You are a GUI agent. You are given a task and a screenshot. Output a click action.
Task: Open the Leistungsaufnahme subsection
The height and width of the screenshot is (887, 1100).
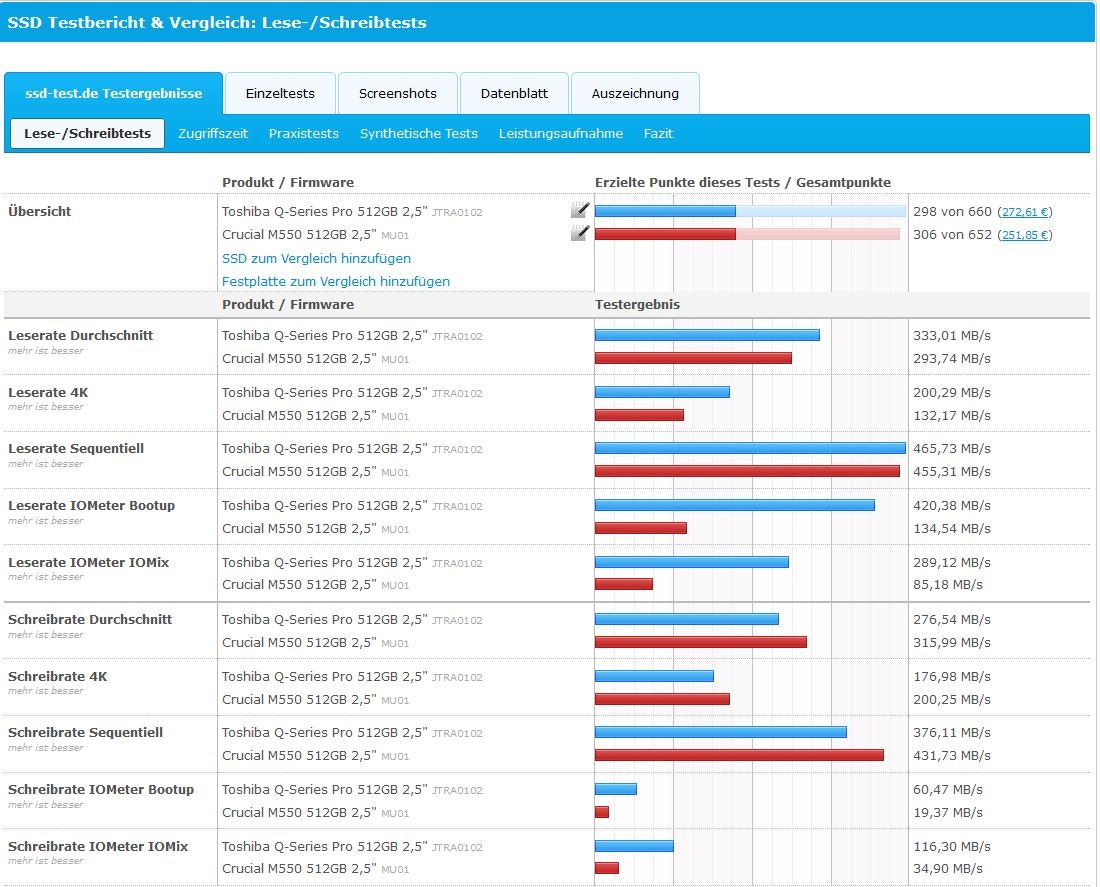pyautogui.click(x=561, y=134)
